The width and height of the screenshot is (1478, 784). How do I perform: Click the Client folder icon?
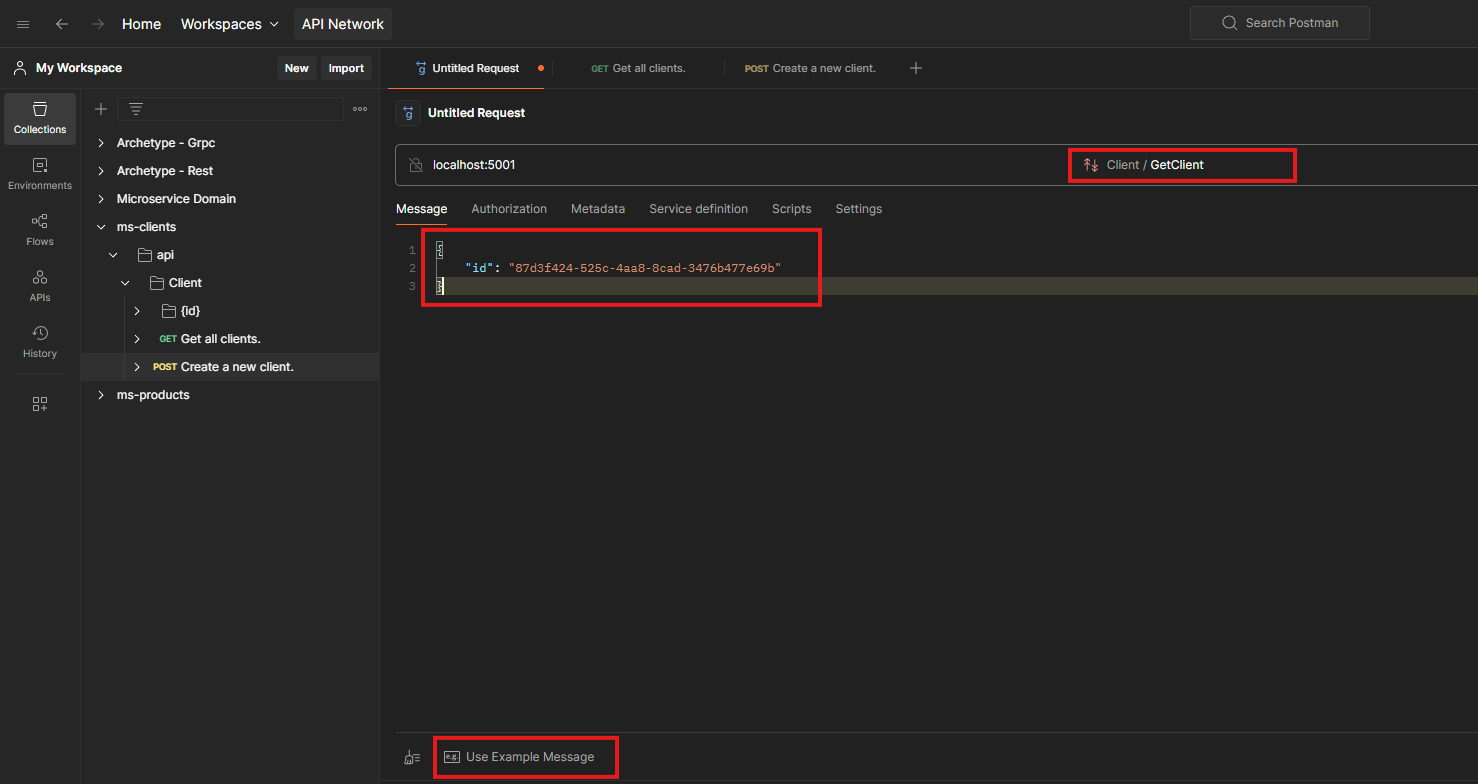click(157, 283)
